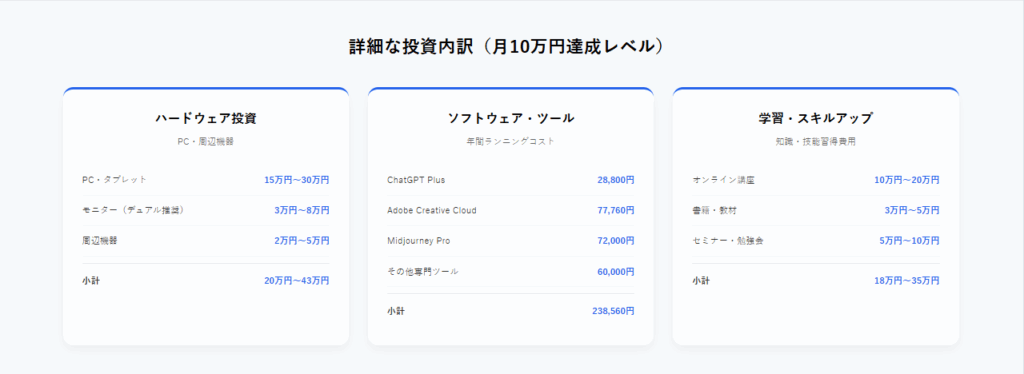1024x374 pixels.
Task: Select the その他専門ツール row
Action: pyautogui.click(x=510, y=272)
